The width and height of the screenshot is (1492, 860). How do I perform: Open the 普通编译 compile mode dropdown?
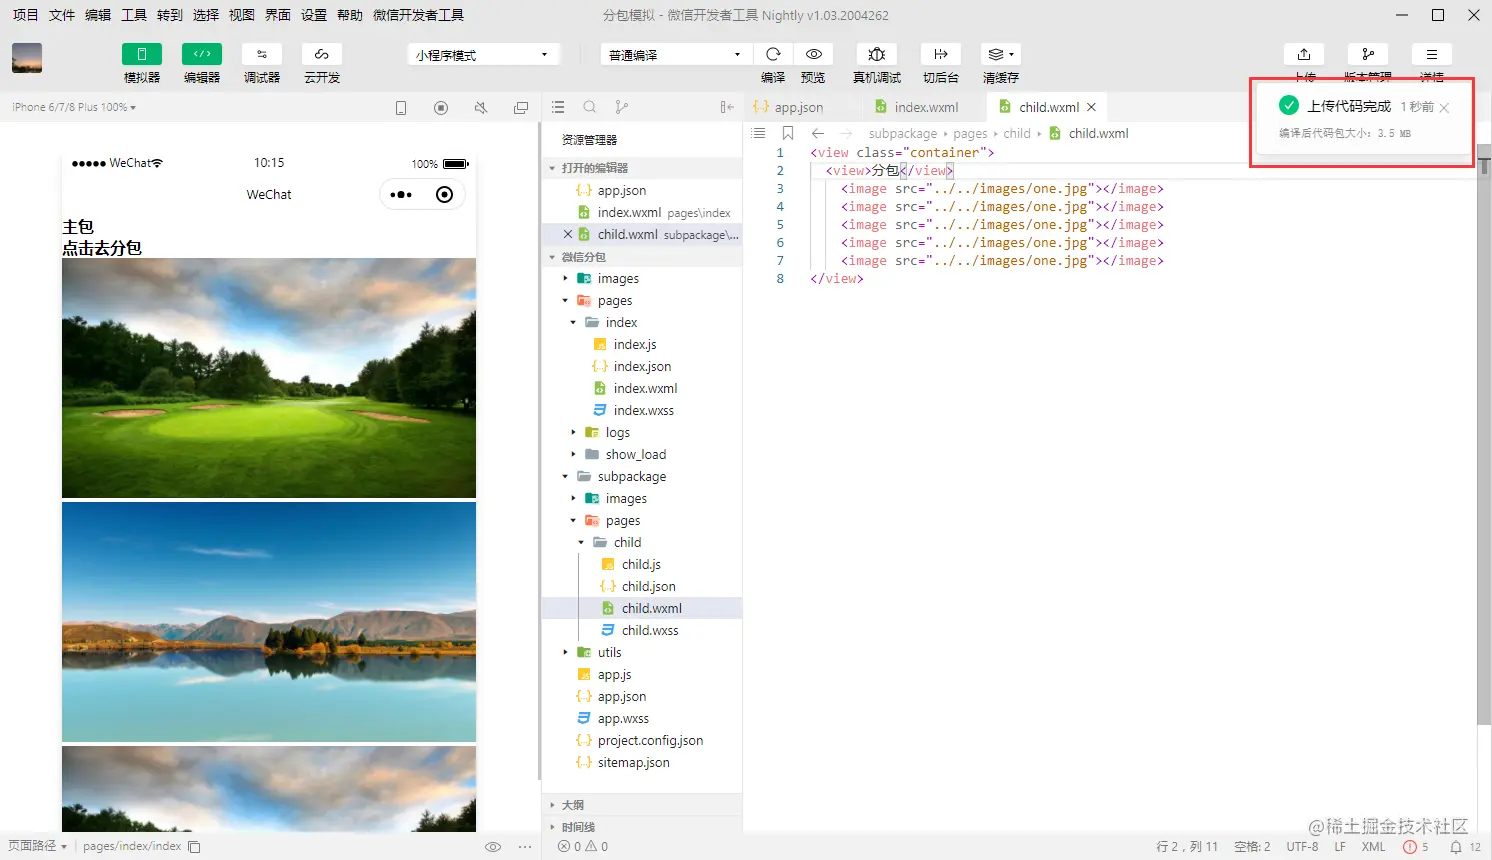[x=675, y=55]
